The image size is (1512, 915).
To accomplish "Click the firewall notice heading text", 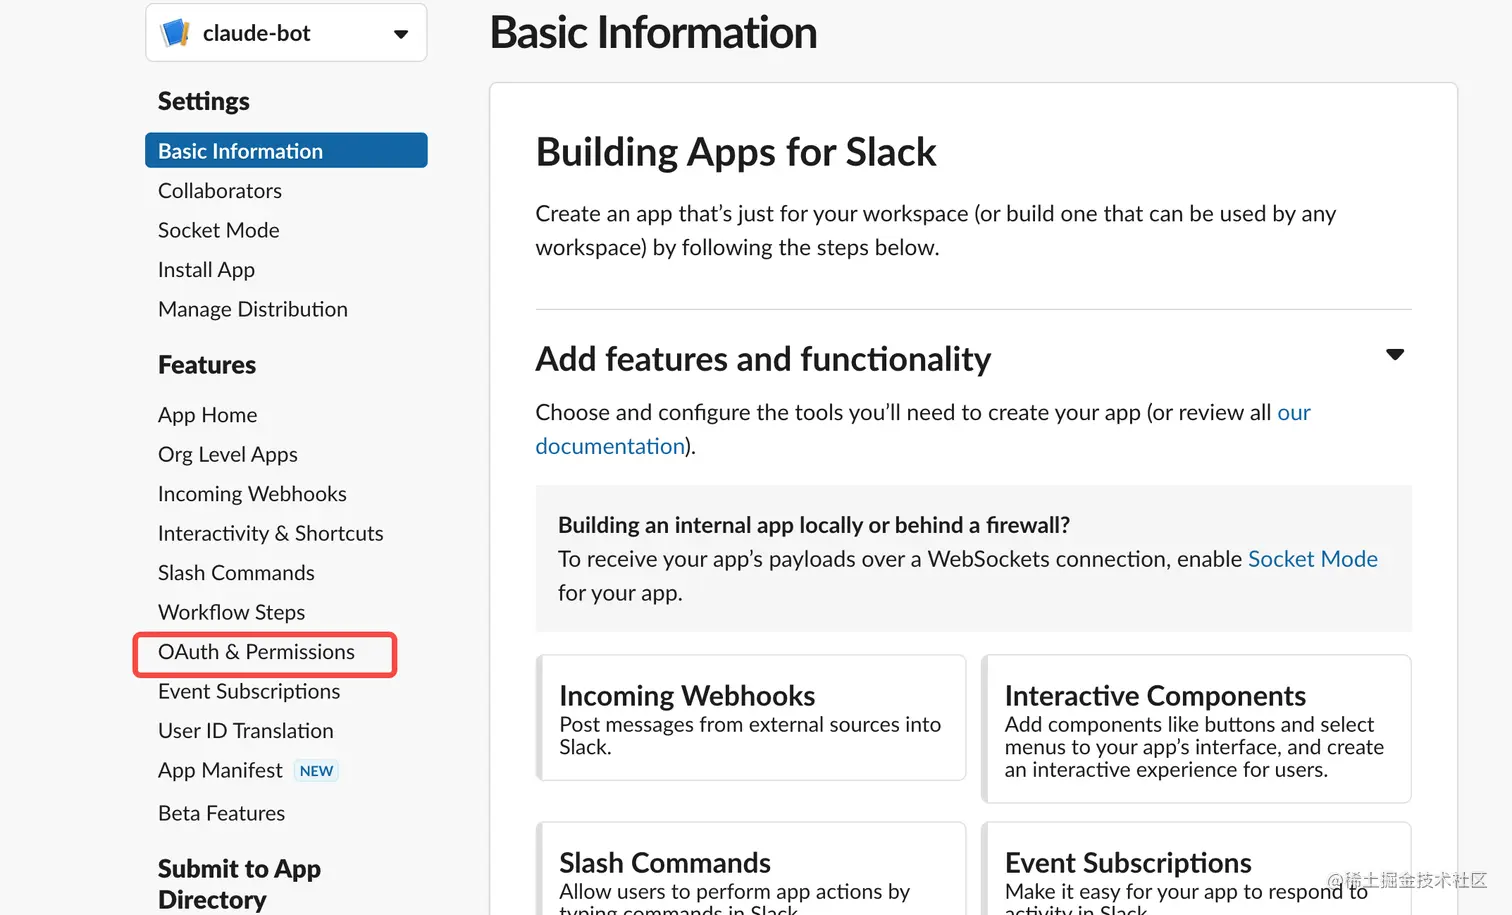I will coord(814,525).
